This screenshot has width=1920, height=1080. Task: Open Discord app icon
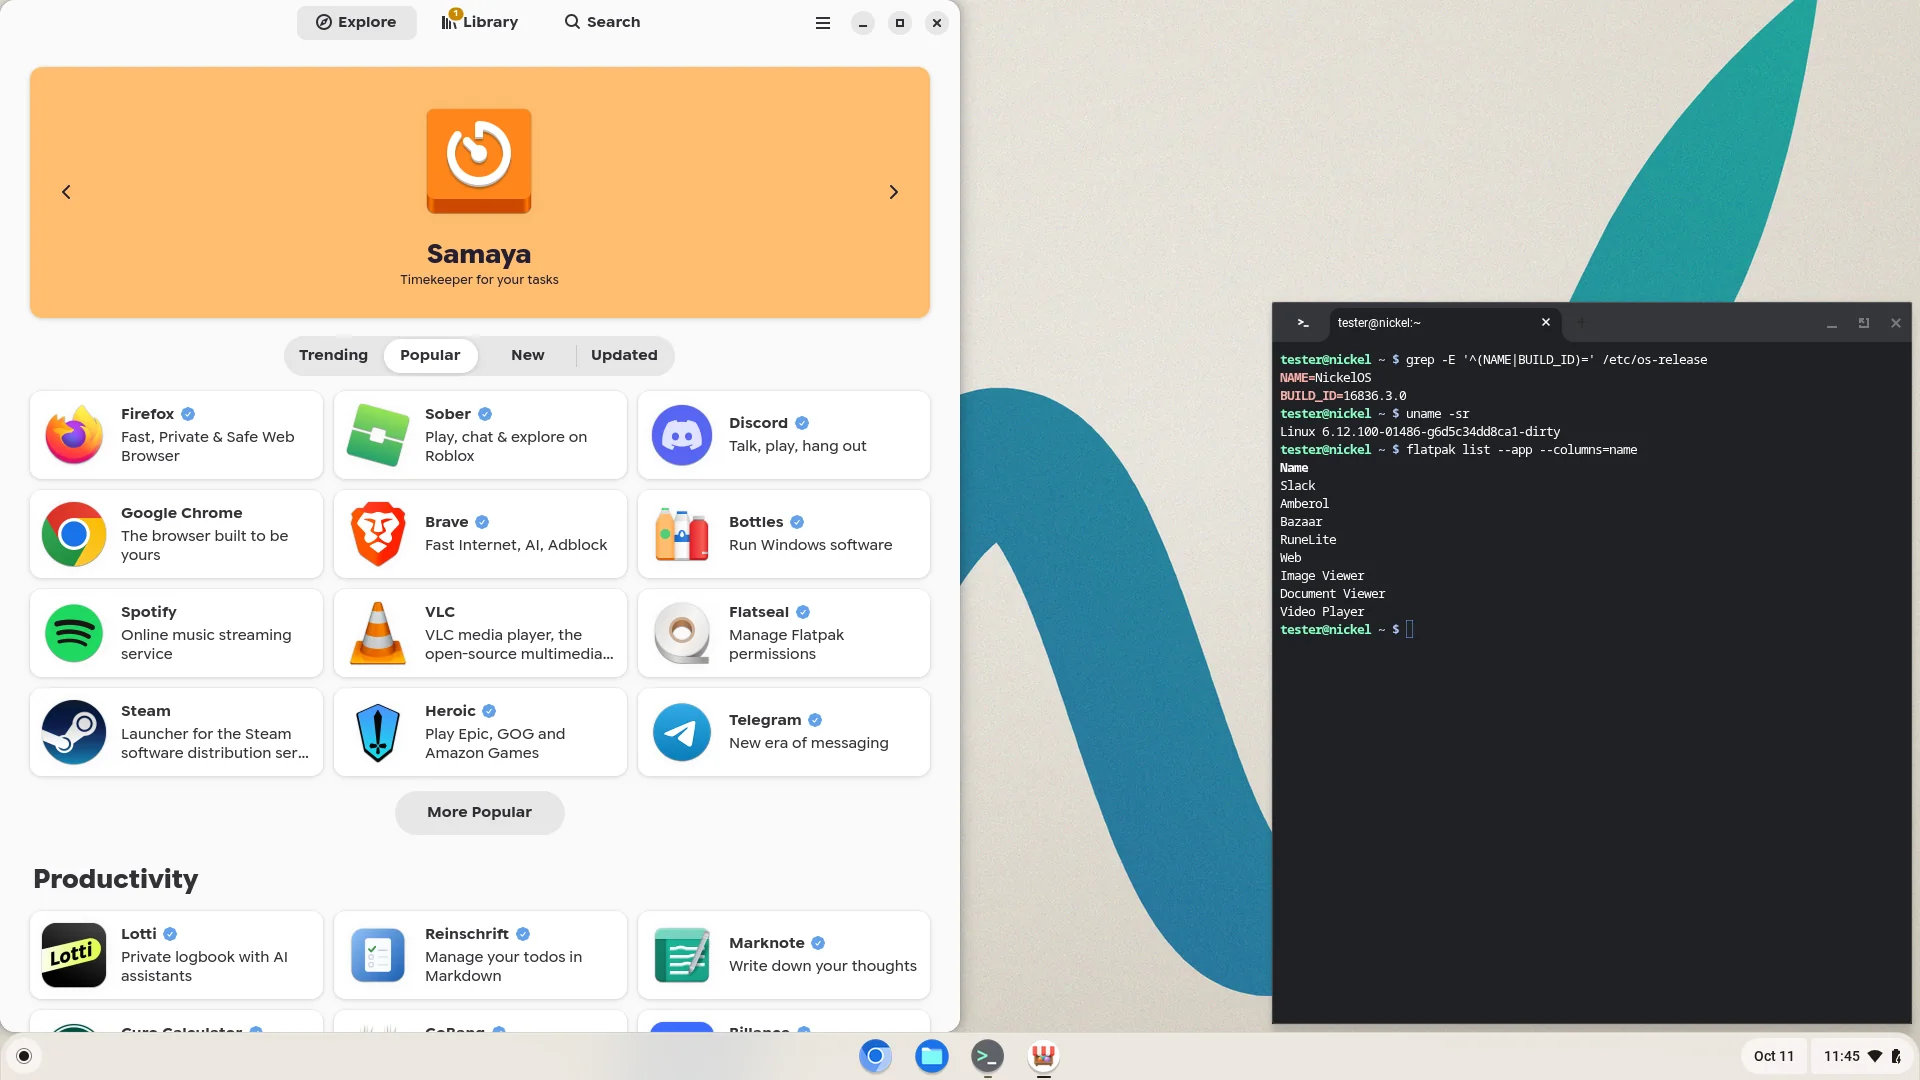pyautogui.click(x=682, y=435)
